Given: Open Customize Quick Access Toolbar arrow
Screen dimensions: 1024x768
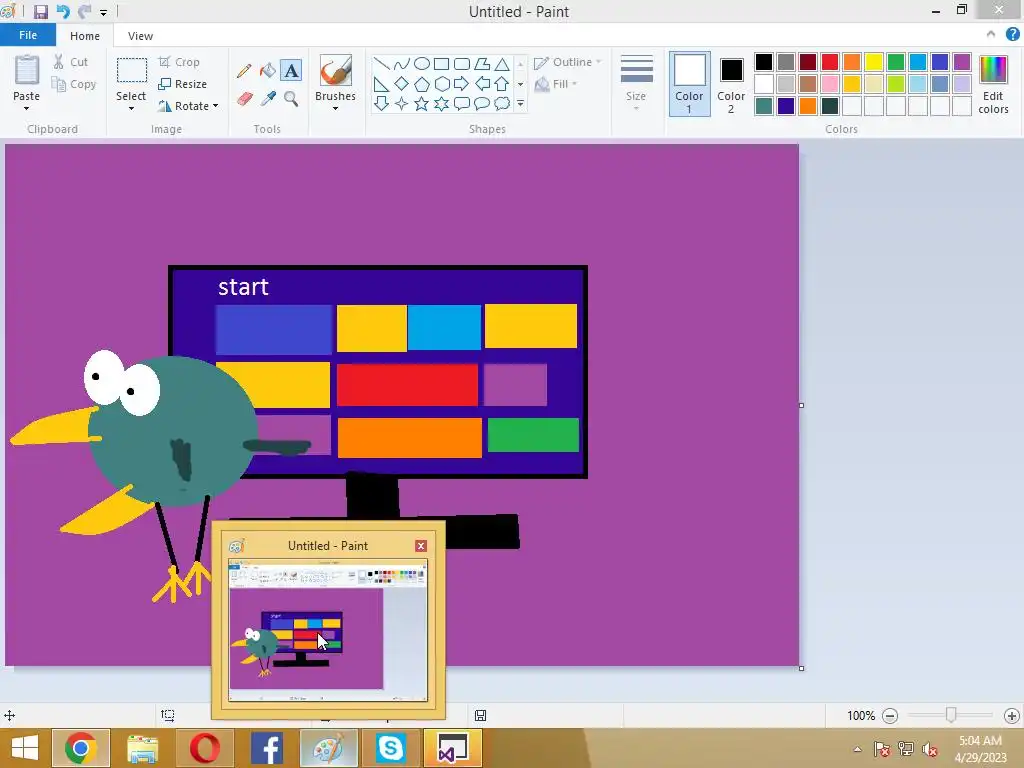Looking at the screenshot, I should 103,12.
